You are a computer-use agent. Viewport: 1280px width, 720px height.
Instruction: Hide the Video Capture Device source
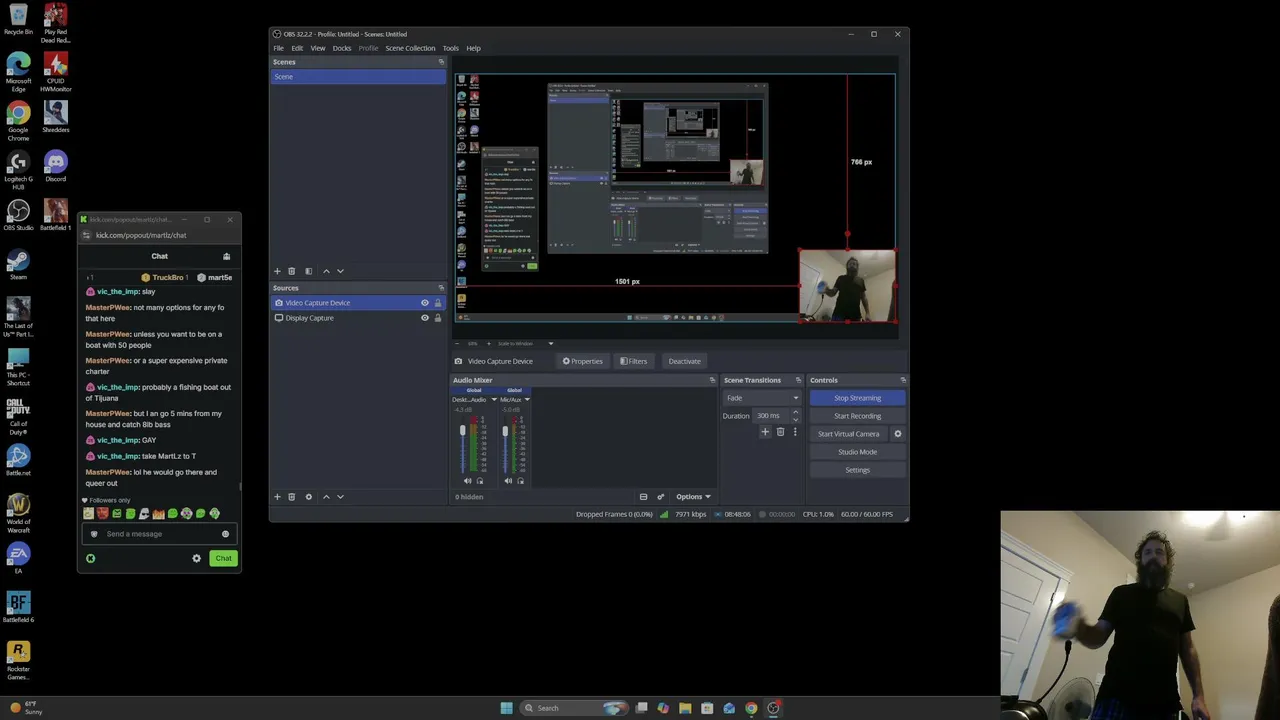(425, 303)
